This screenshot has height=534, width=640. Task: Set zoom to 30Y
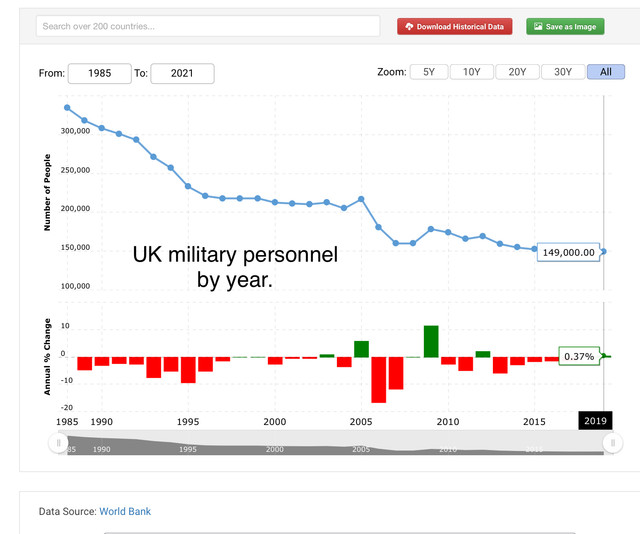click(x=563, y=72)
